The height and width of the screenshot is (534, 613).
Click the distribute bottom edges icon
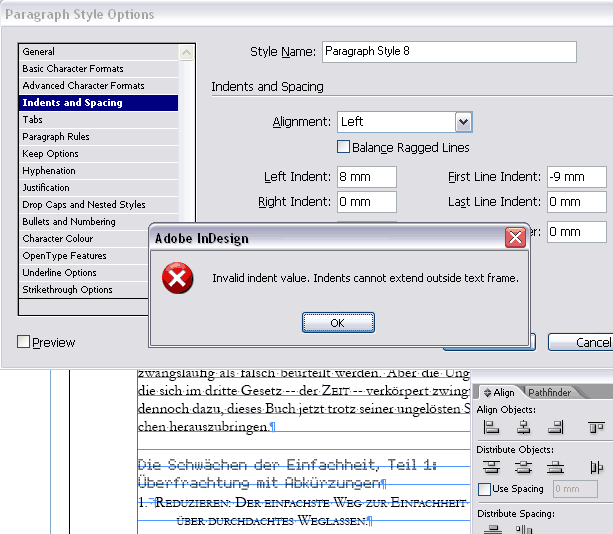coord(556,467)
